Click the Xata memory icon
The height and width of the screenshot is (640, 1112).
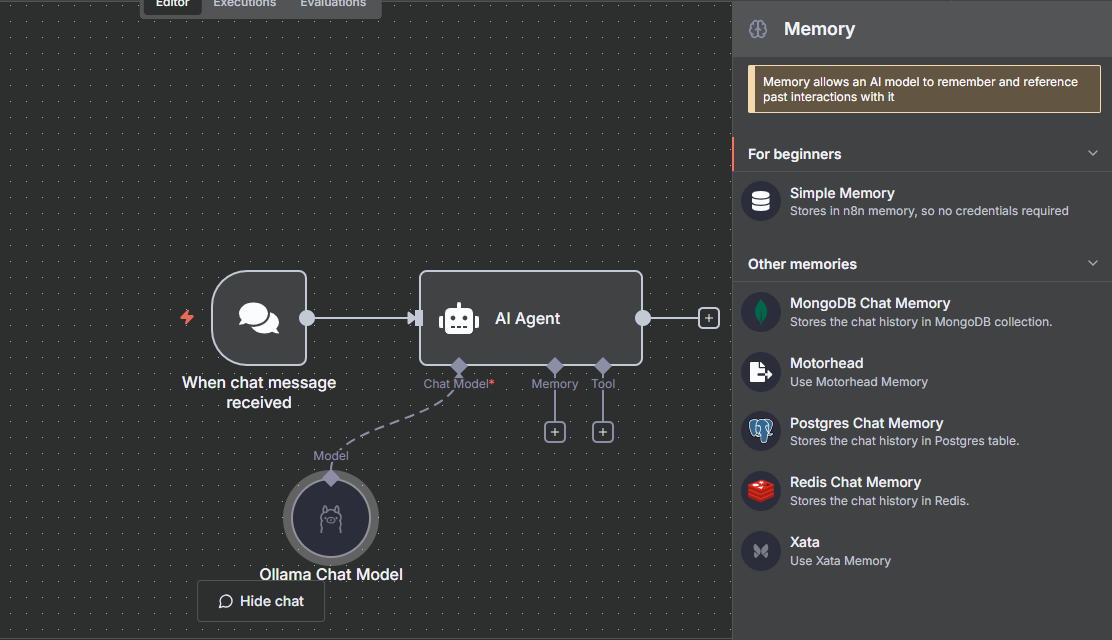(x=761, y=550)
